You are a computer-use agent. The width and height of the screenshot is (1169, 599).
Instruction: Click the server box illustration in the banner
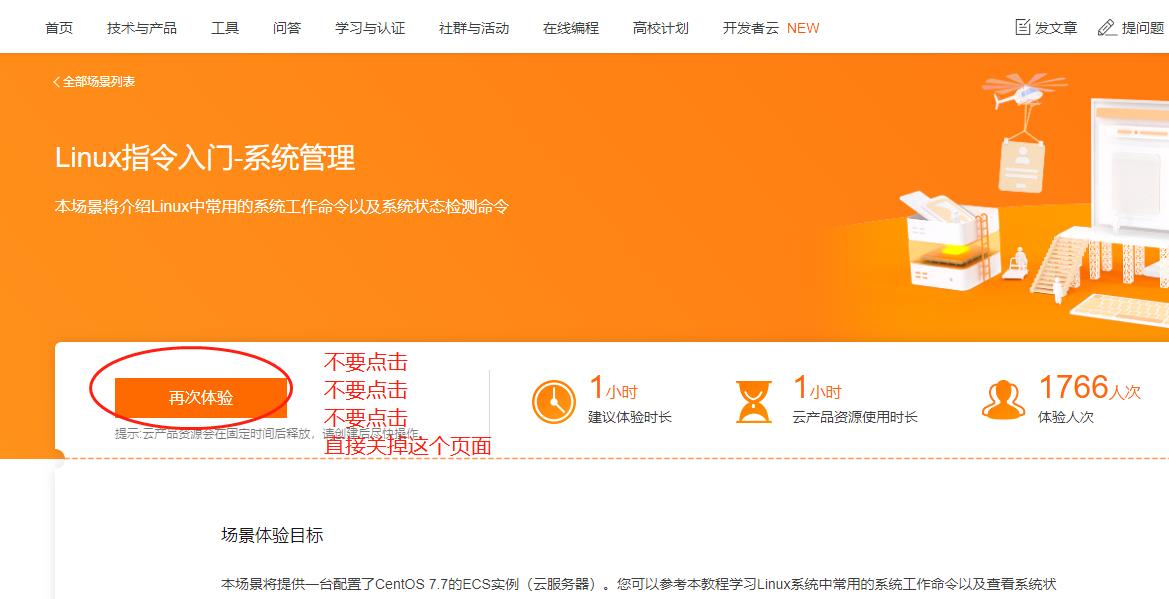pyautogui.click(x=943, y=242)
